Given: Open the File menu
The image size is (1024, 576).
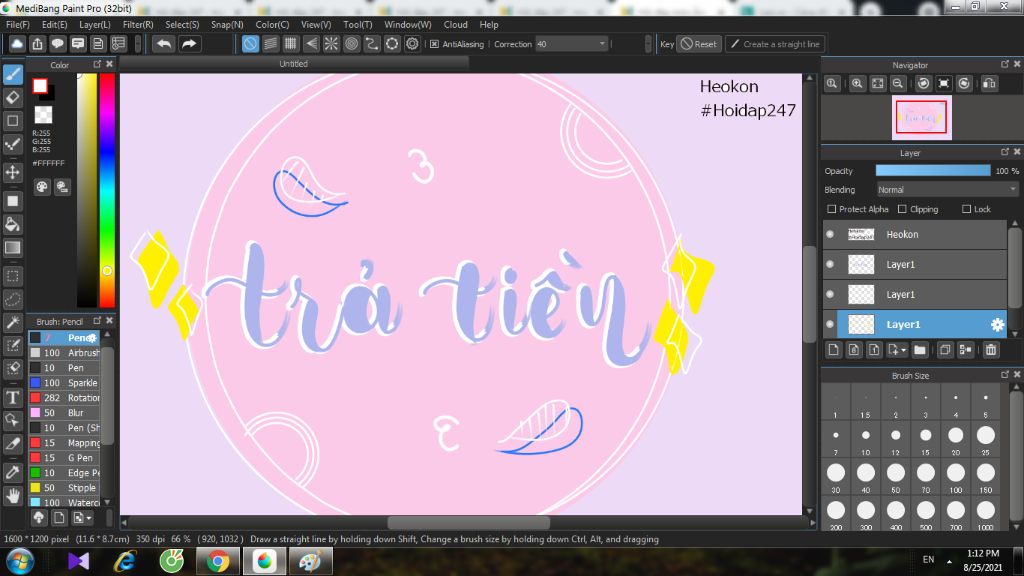Looking at the screenshot, I should (x=18, y=24).
